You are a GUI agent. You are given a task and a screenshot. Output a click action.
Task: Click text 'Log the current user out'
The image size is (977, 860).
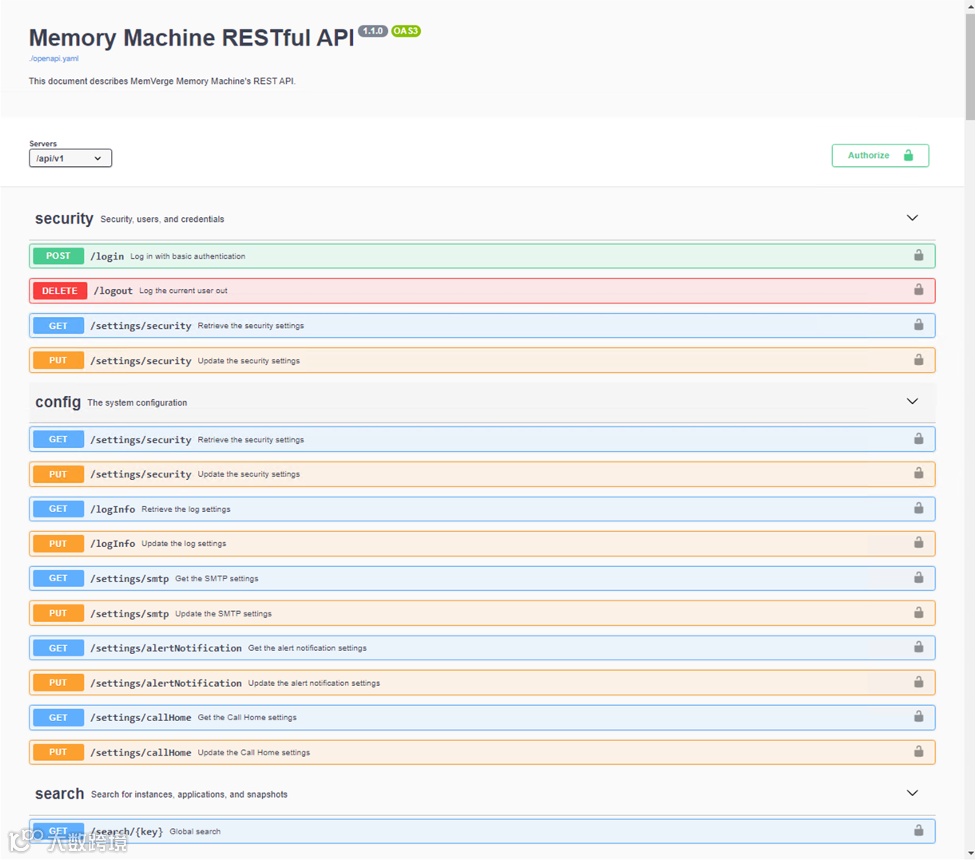(183, 290)
